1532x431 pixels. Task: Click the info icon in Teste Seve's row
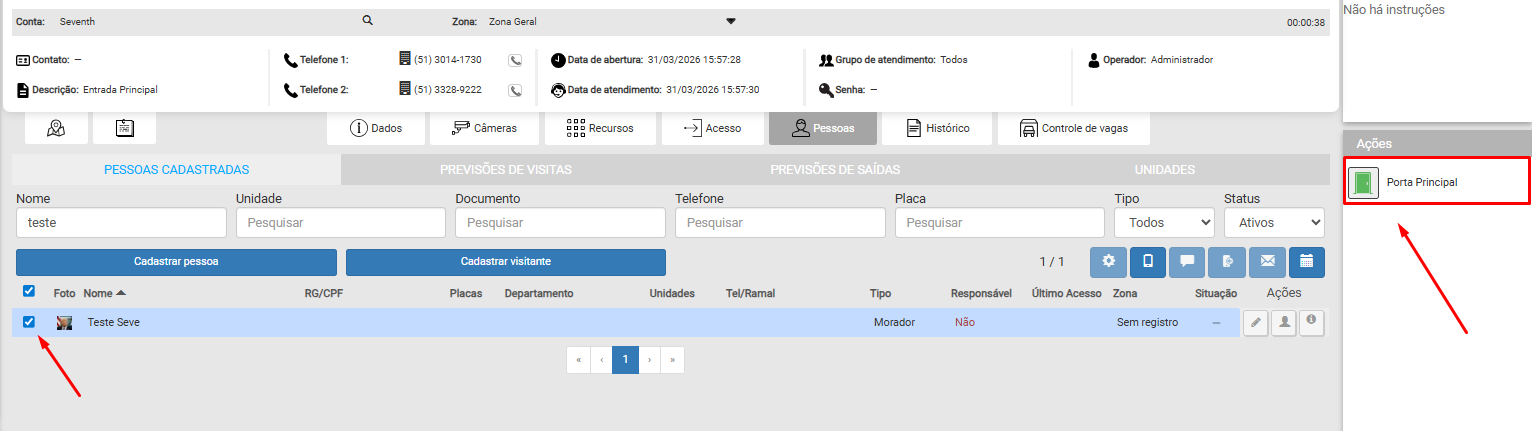[1311, 322]
